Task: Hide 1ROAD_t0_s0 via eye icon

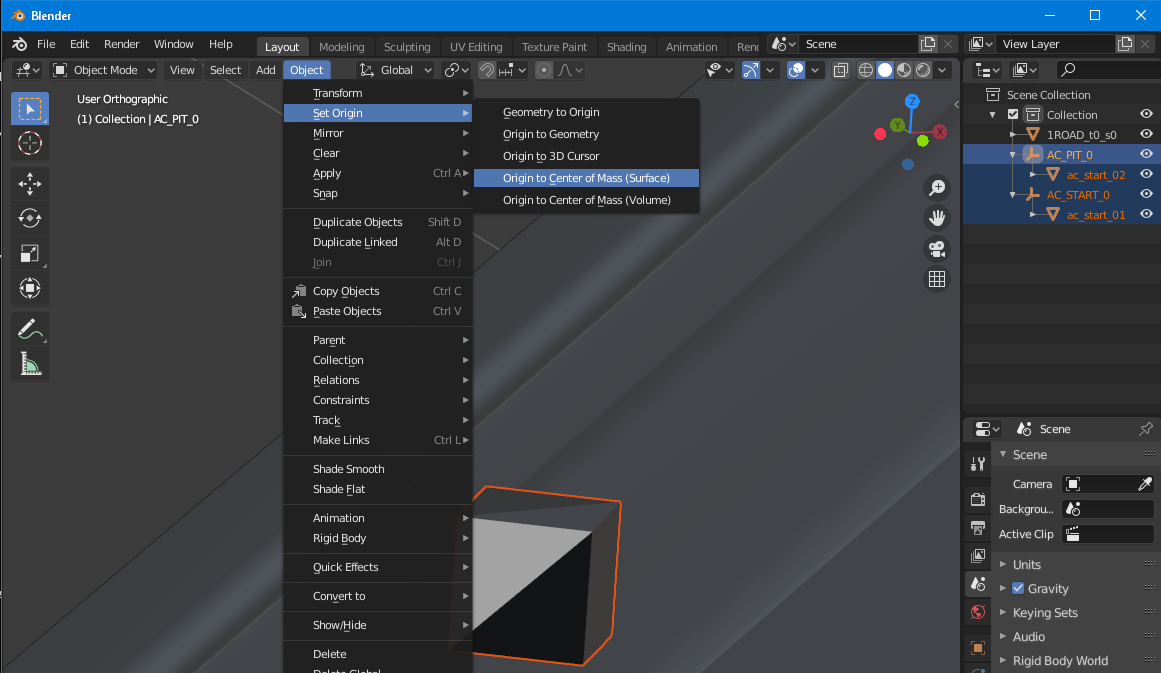Action: coord(1146,134)
